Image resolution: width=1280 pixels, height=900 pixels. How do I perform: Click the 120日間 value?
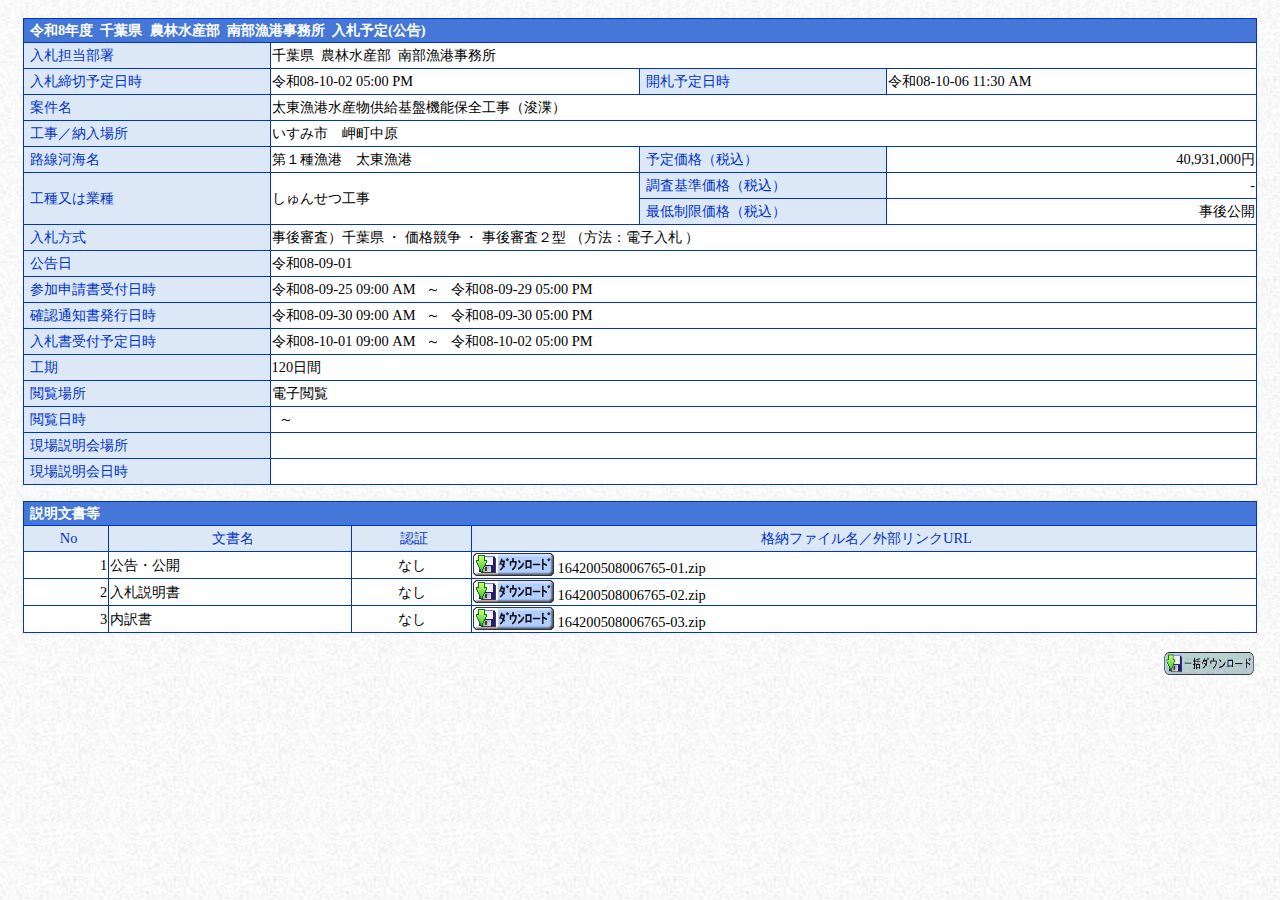(x=297, y=367)
